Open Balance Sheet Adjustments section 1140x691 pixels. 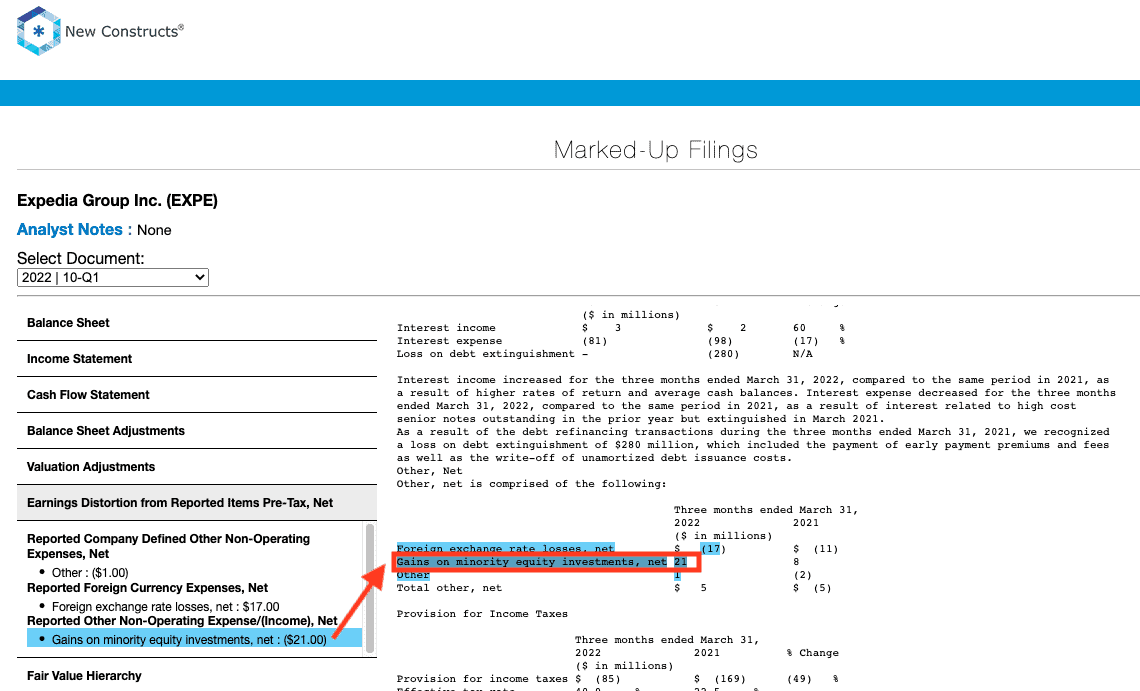point(197,431)
